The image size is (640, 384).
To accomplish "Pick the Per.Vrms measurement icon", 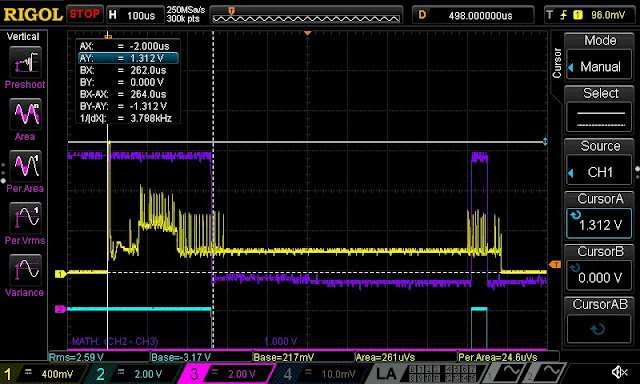I will (x=25, y=218).
